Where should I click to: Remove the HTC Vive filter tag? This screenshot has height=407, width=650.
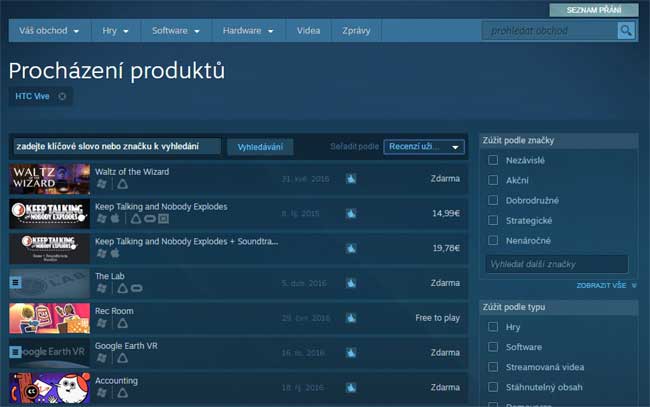[62, 97]
